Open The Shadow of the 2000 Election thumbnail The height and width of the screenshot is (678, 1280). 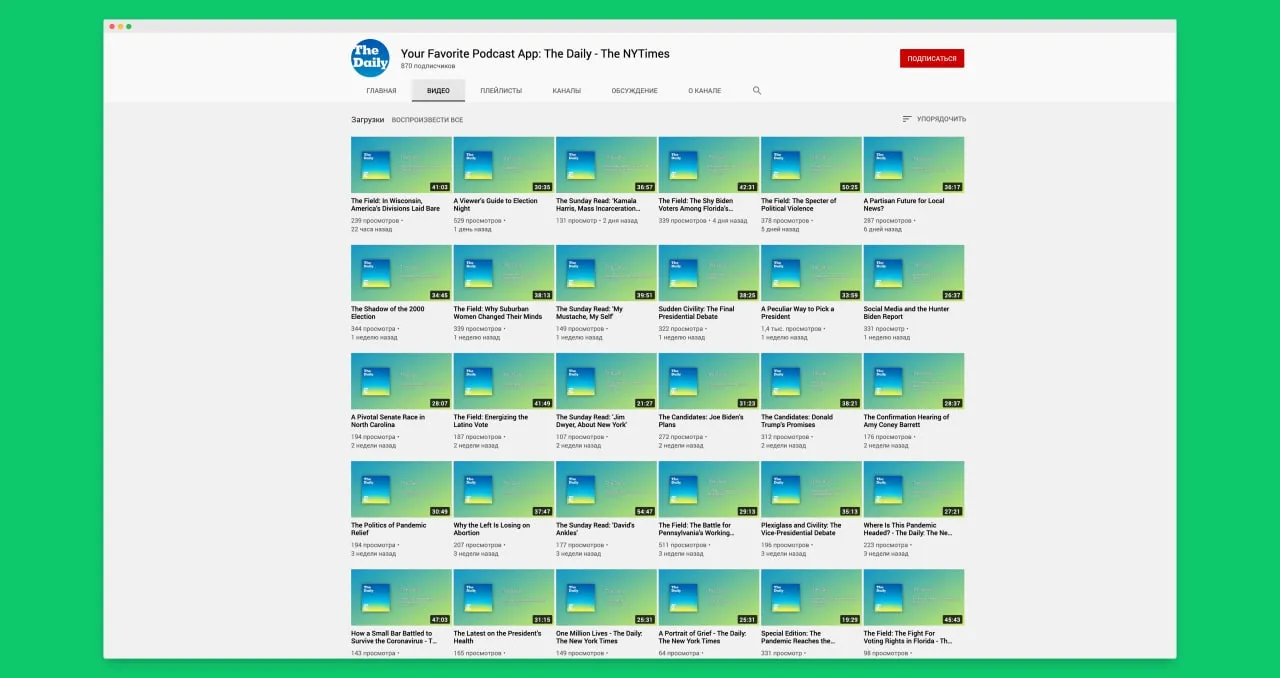pyautogui.click(x=401, y=273)
